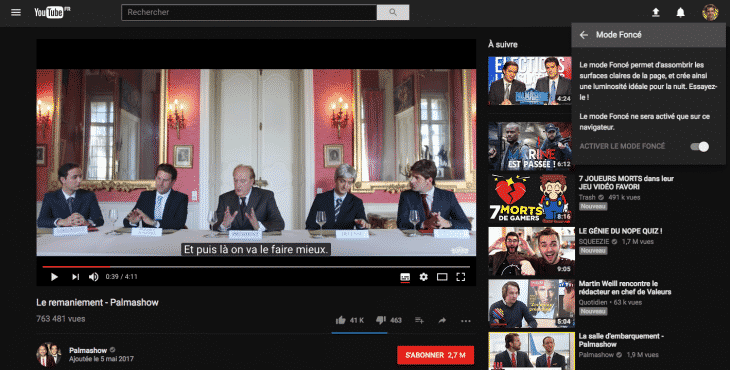Click the SQUEEZIE channel name
The height and width of the screenshot is (370, 730).
pos(594,242)
